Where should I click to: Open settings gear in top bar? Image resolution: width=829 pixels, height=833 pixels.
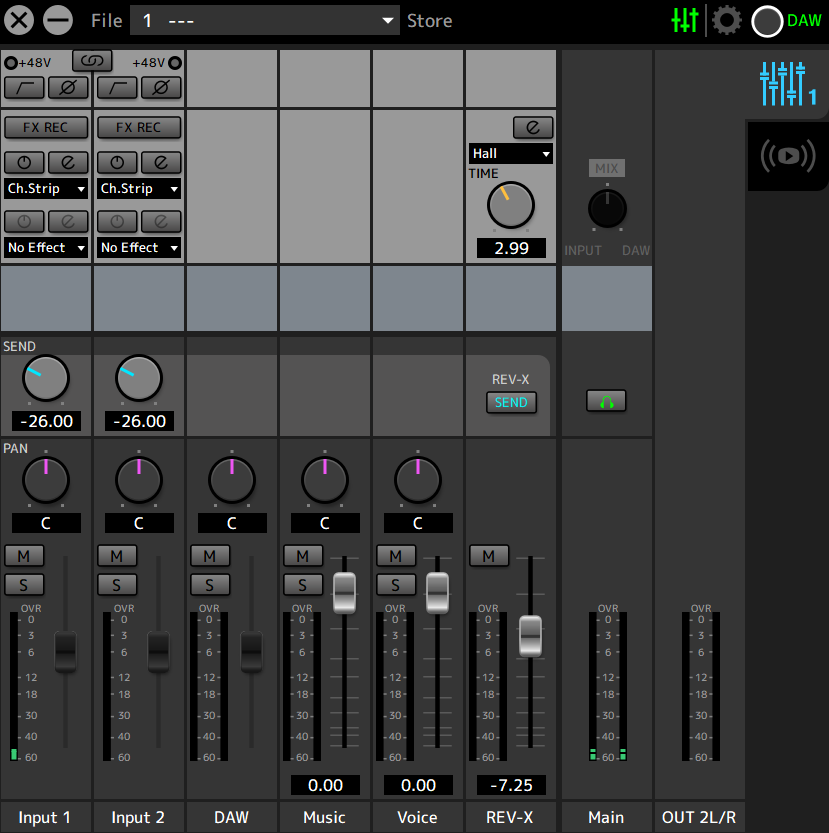[x=726, y=20]
